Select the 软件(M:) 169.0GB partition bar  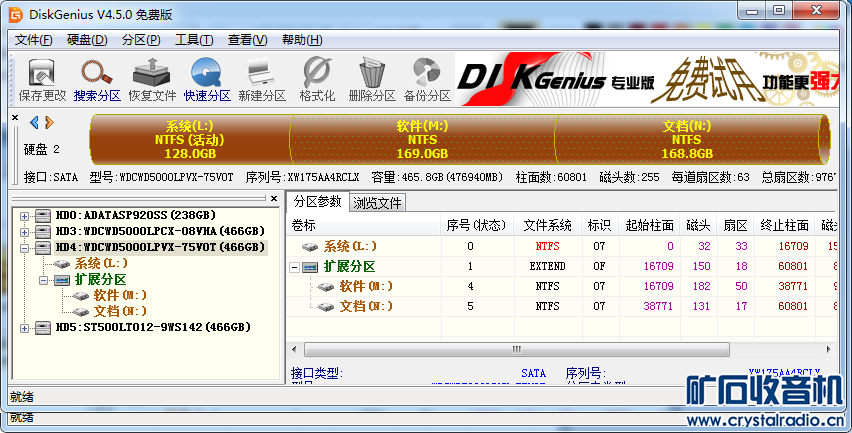pos(422,140)
